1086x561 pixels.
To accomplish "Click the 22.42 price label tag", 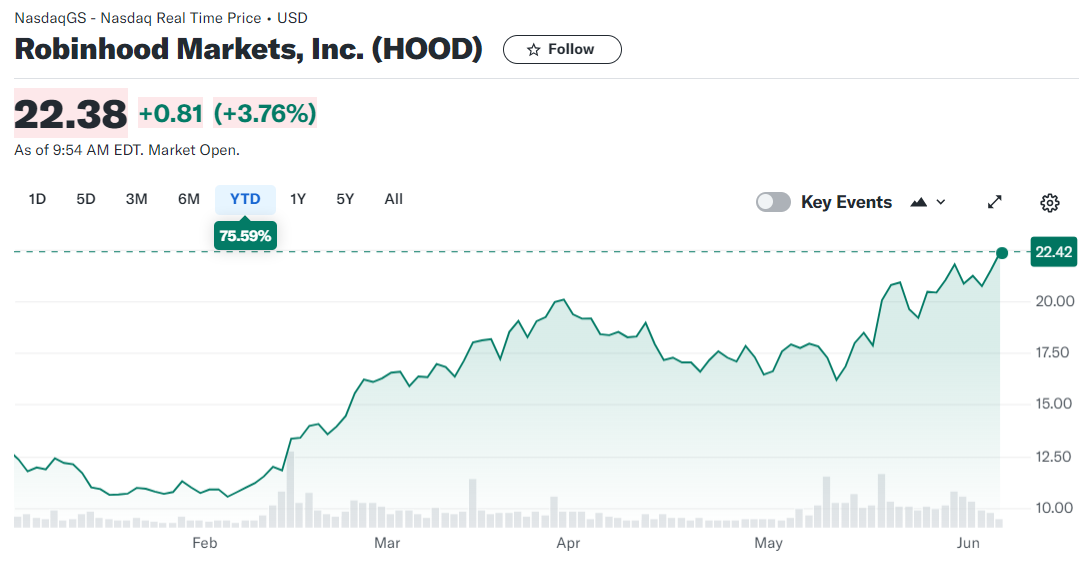I will (x=1054, y=252).
